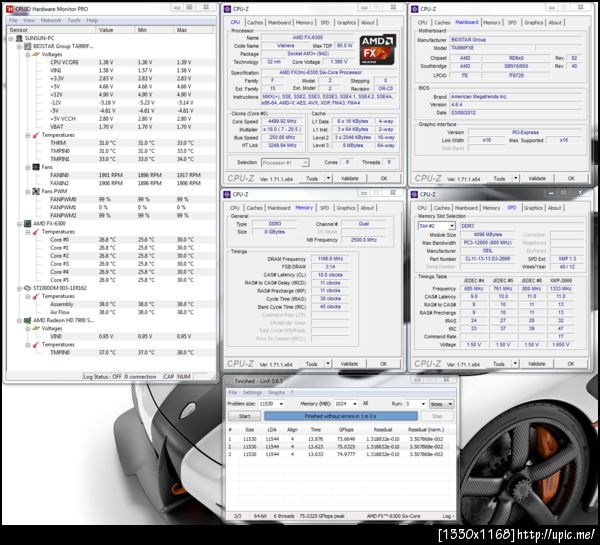Click the Fans icon in sensor tree
This screenshot has height=545, width=600.
coord(36,167)
